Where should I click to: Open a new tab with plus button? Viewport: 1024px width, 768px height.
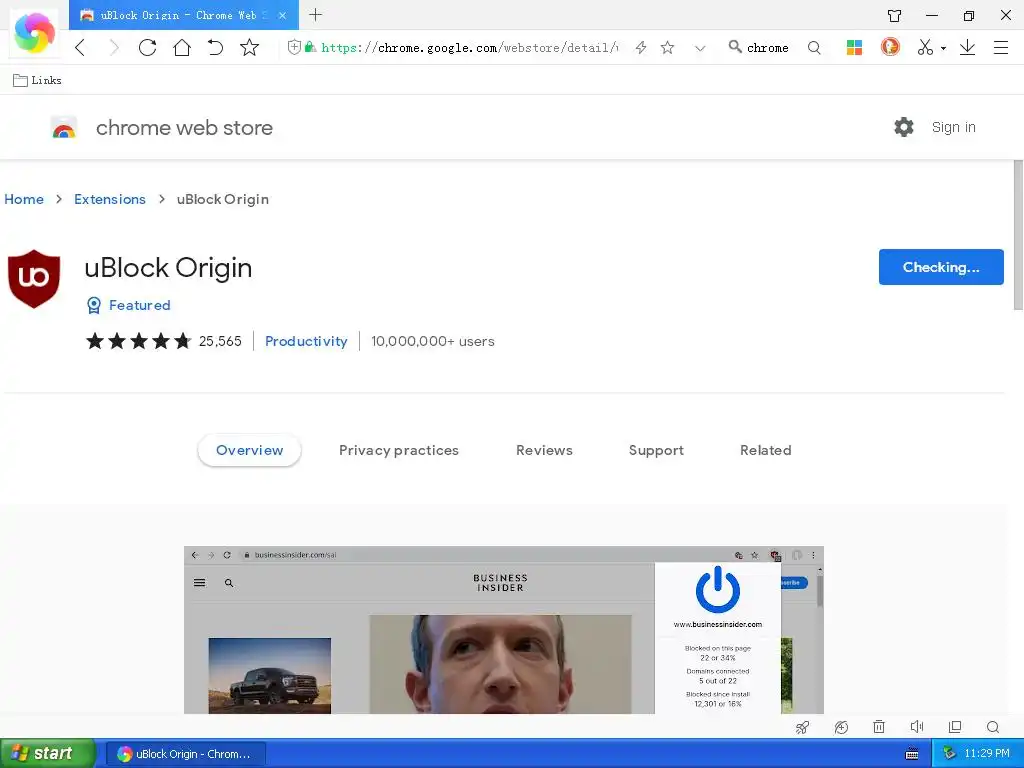[315, 14]
